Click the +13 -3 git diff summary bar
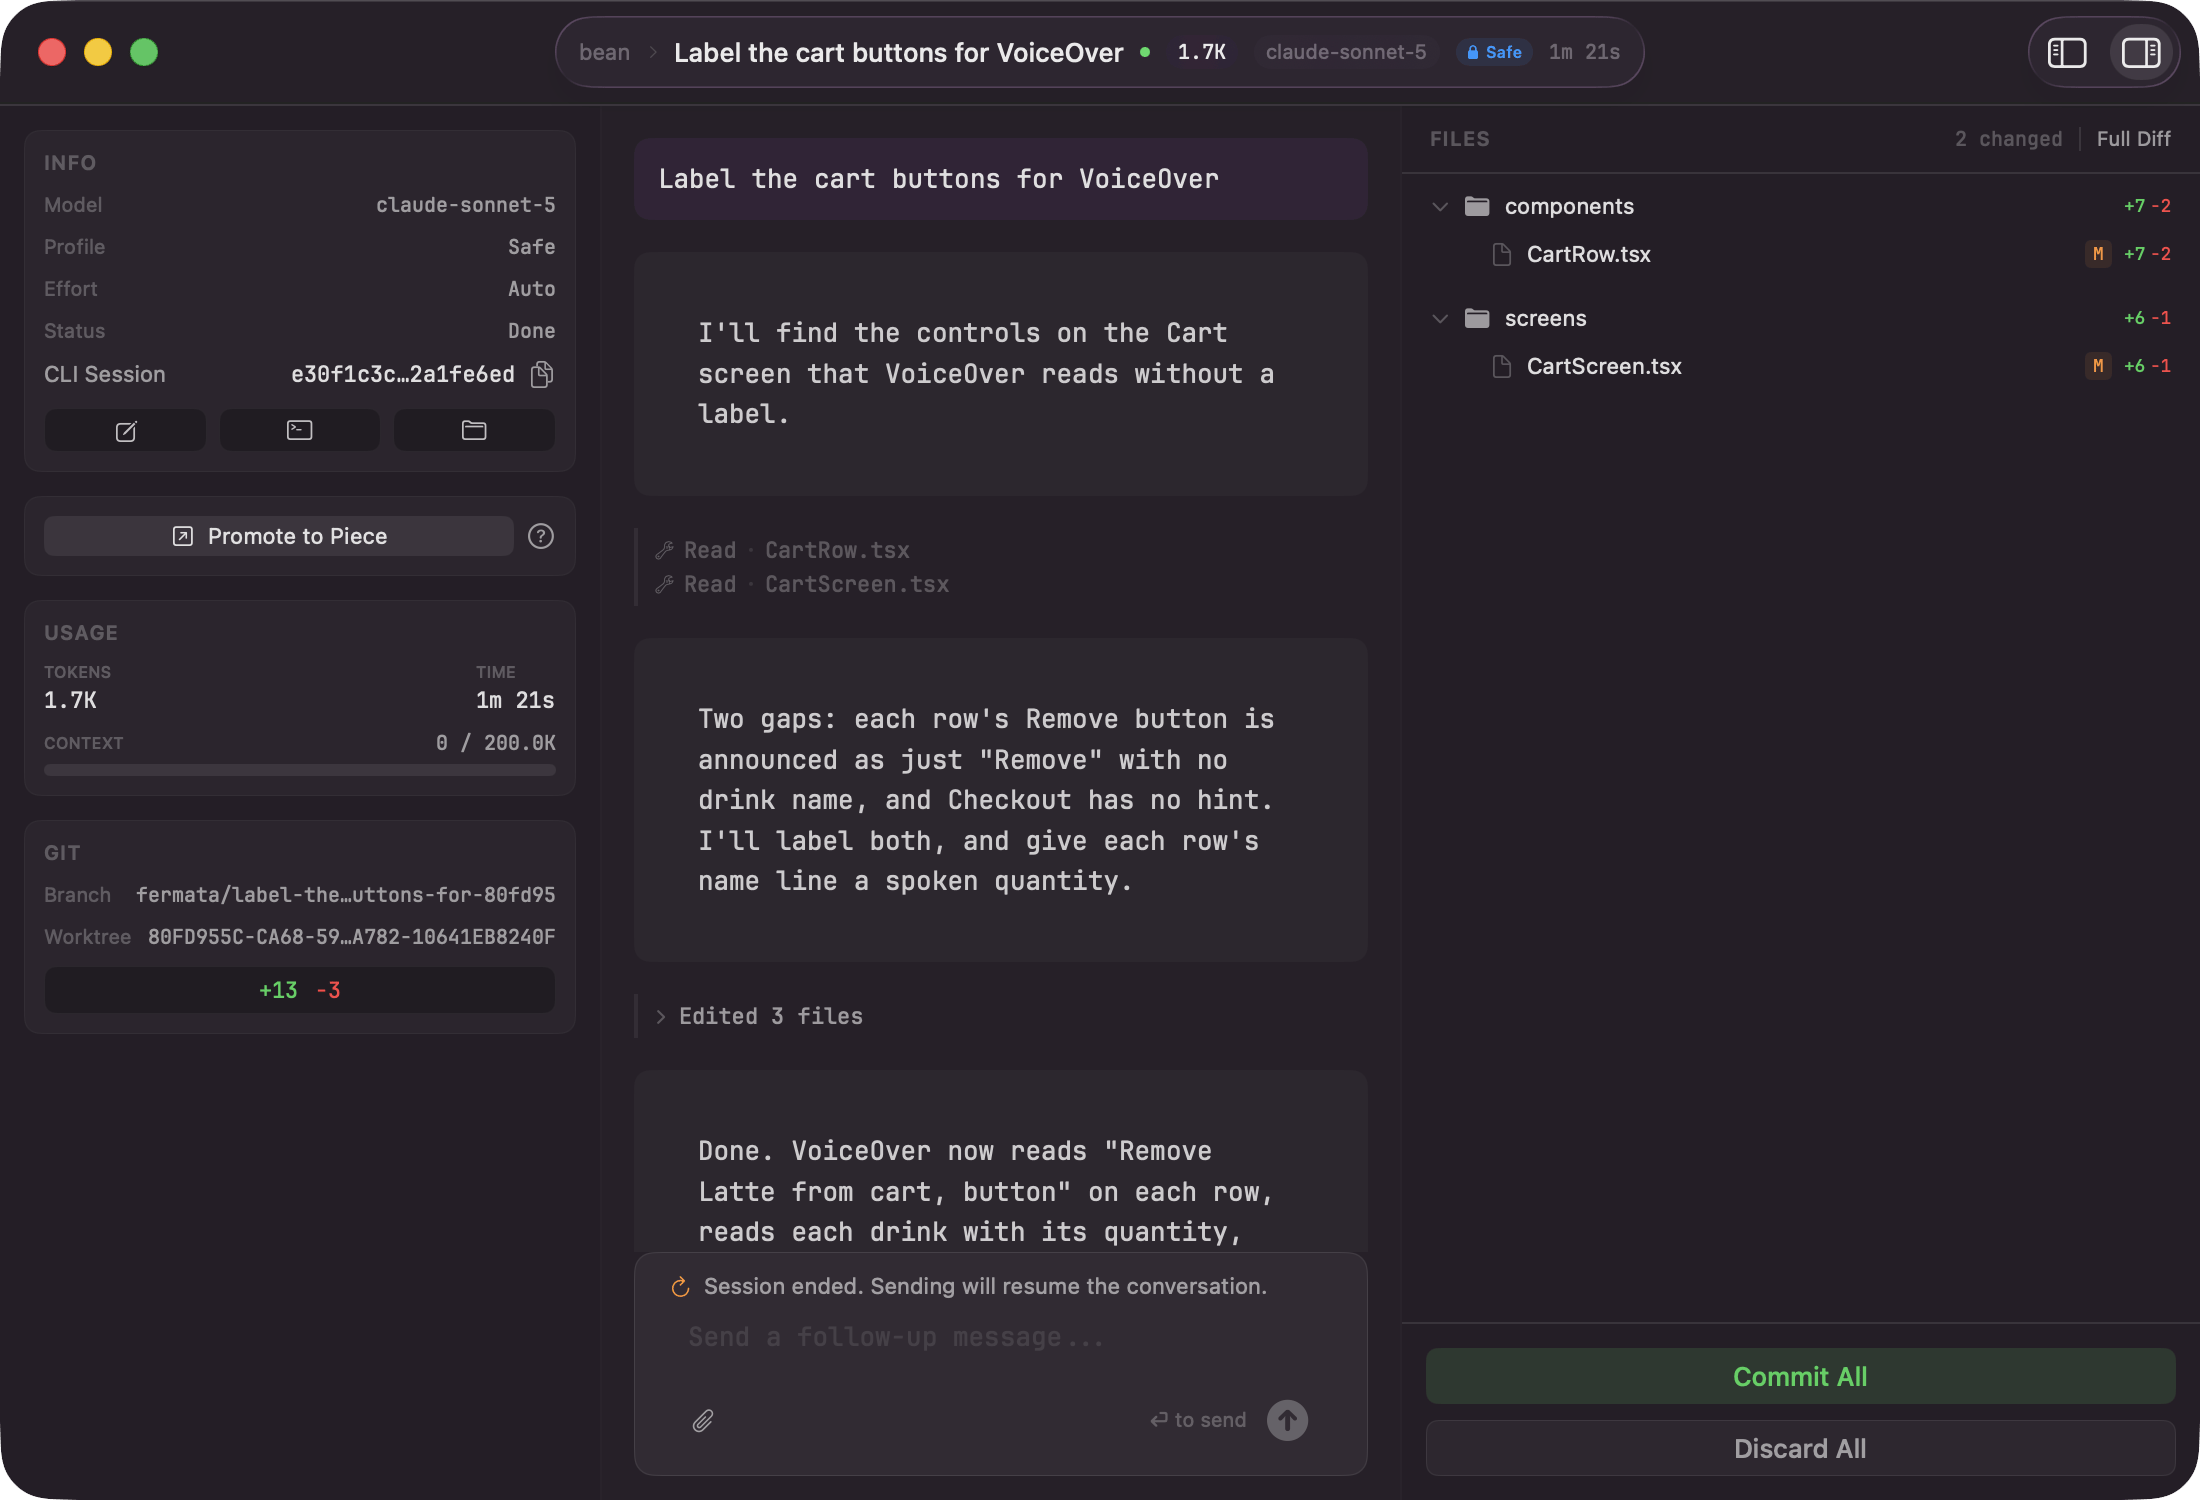 [300, 990]
